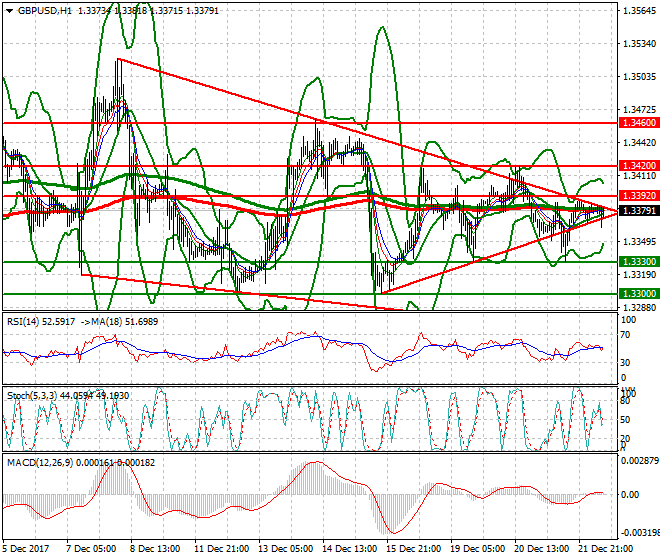The height and width of the screenshot is (560, 660).
Task: Click the 5 Dec 2017 date label
Action: pyautogui.click(x=26, y=549)
